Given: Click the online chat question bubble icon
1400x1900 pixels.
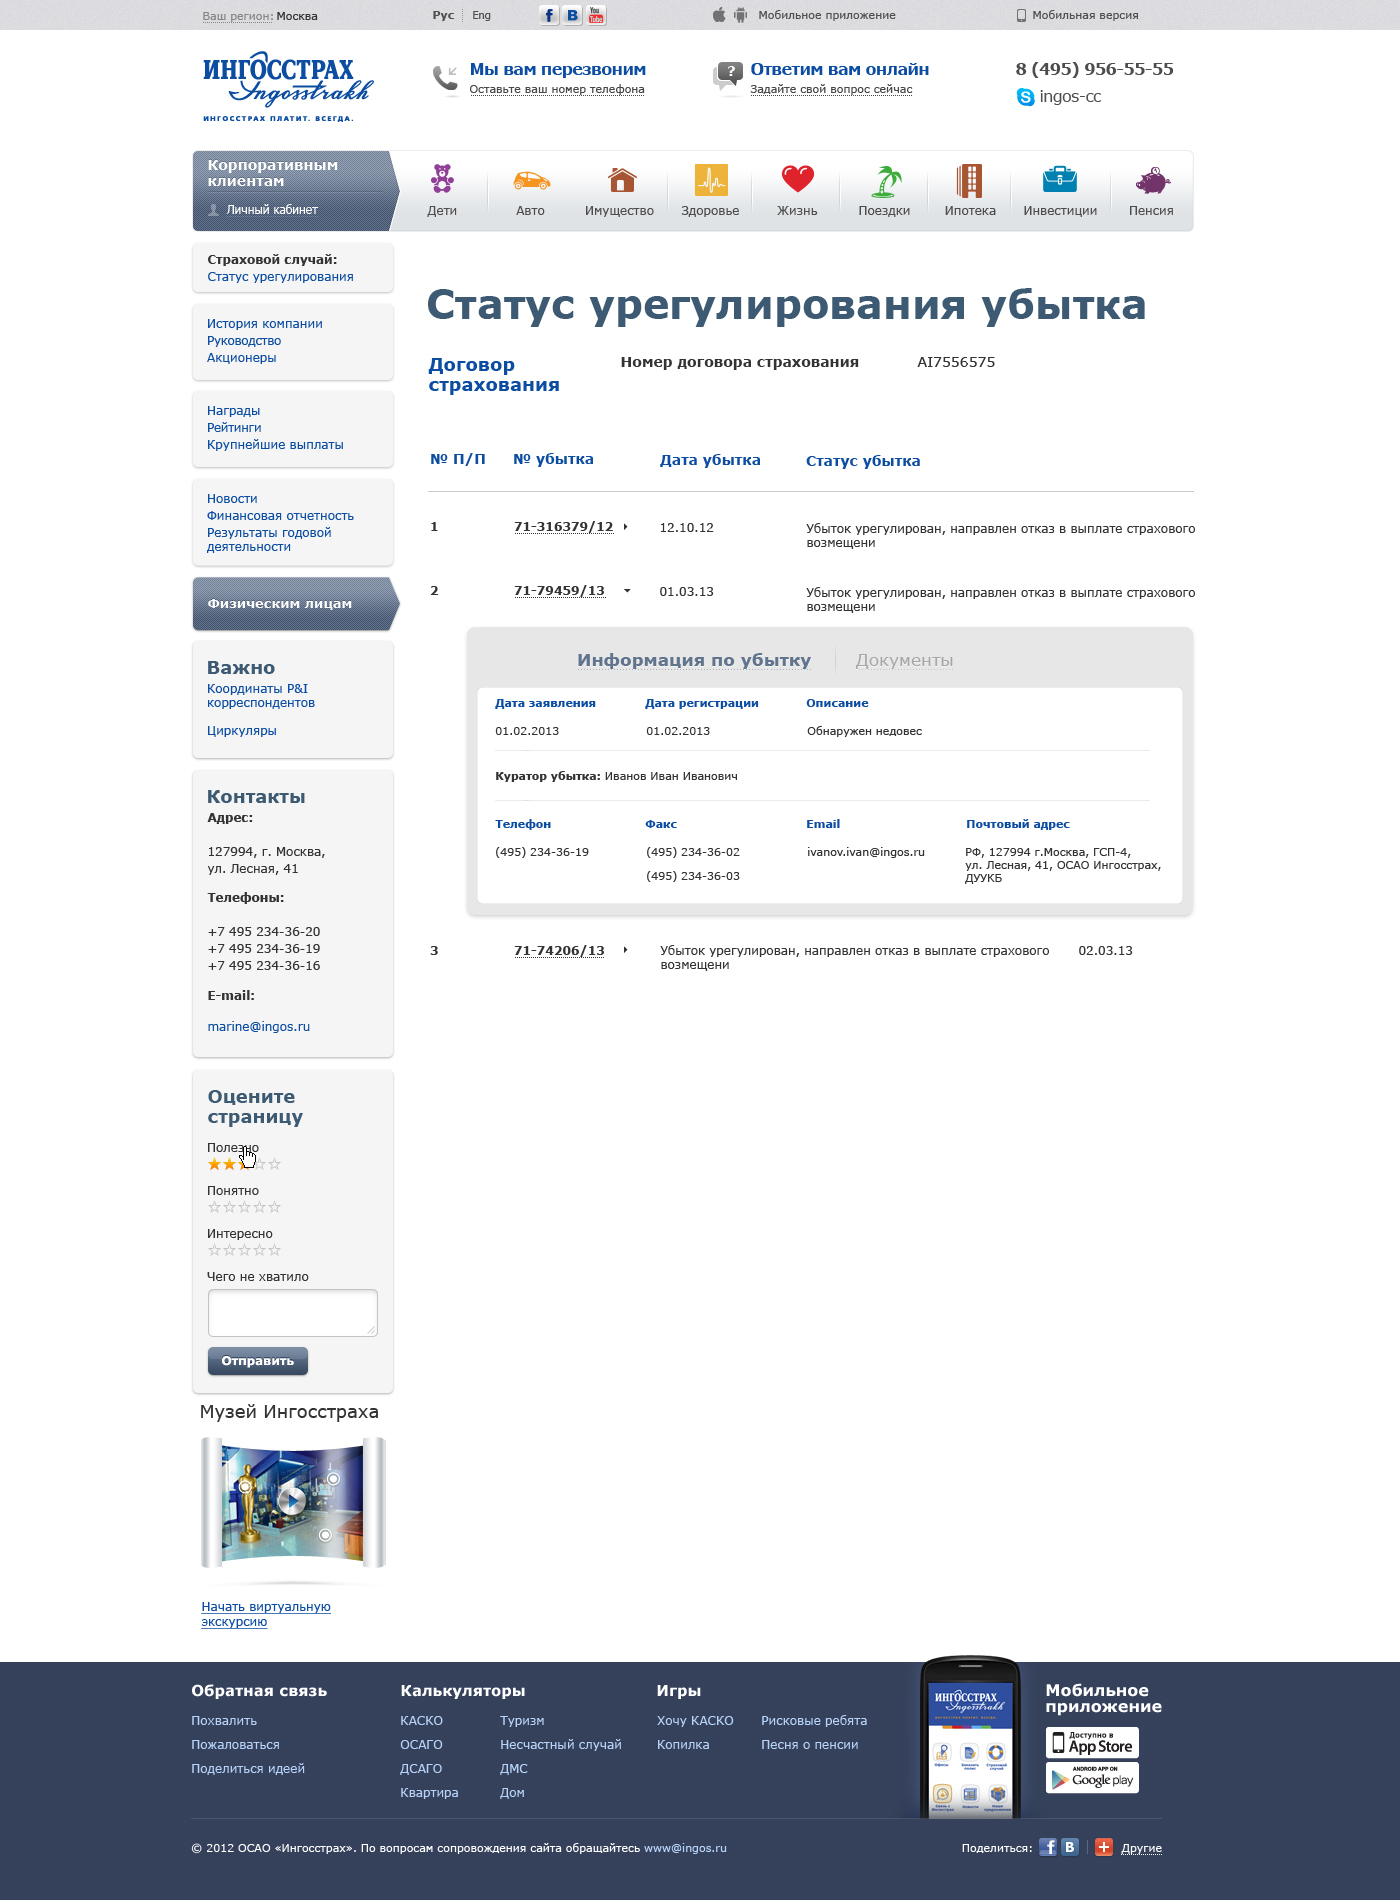Looking at the screenshot, I should pos(728,75).
